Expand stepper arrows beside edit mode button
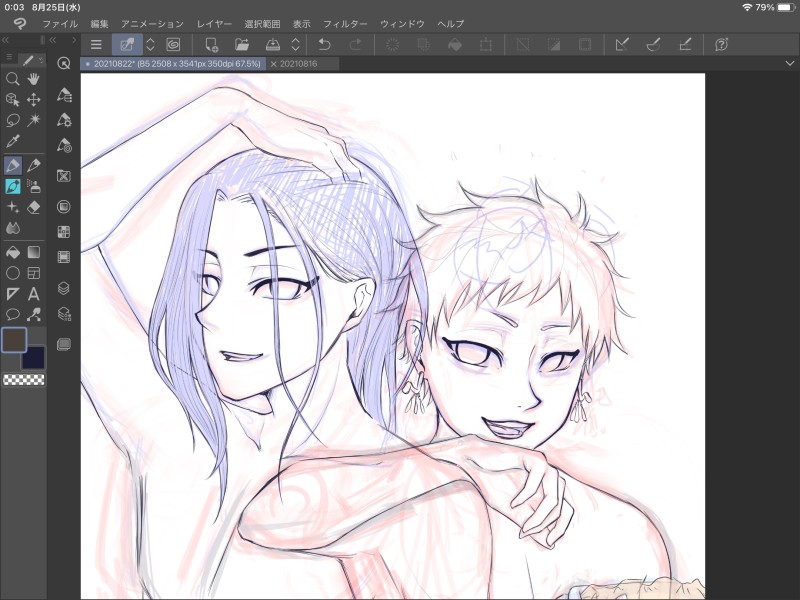Image resolution: width=800 pixels, height=600 pixels. 150,45
